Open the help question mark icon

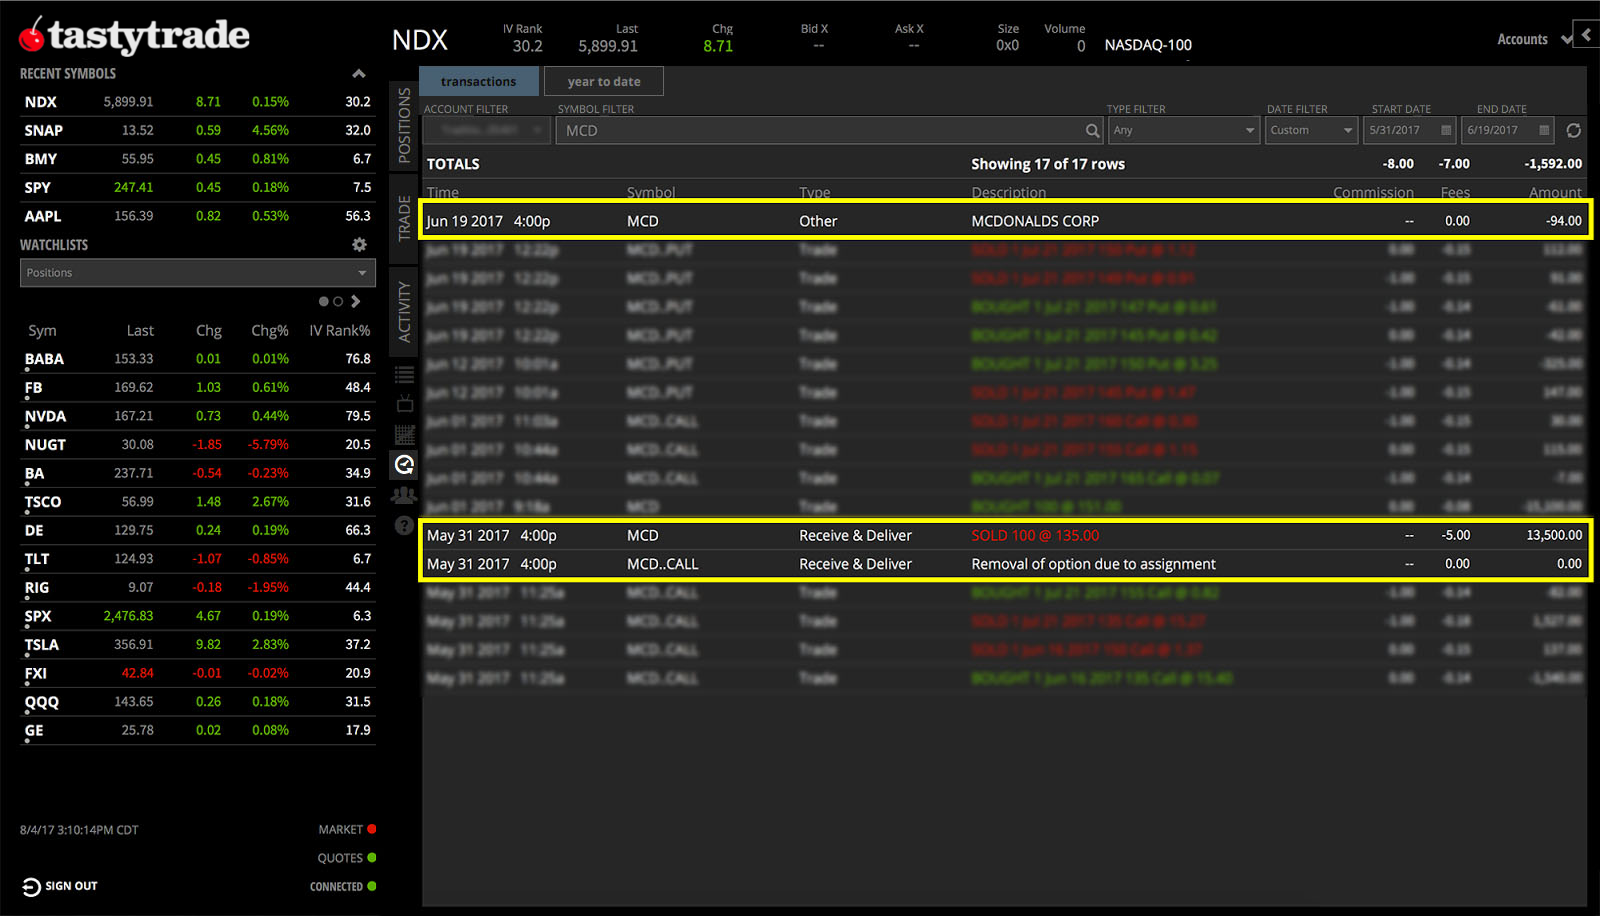404,525
